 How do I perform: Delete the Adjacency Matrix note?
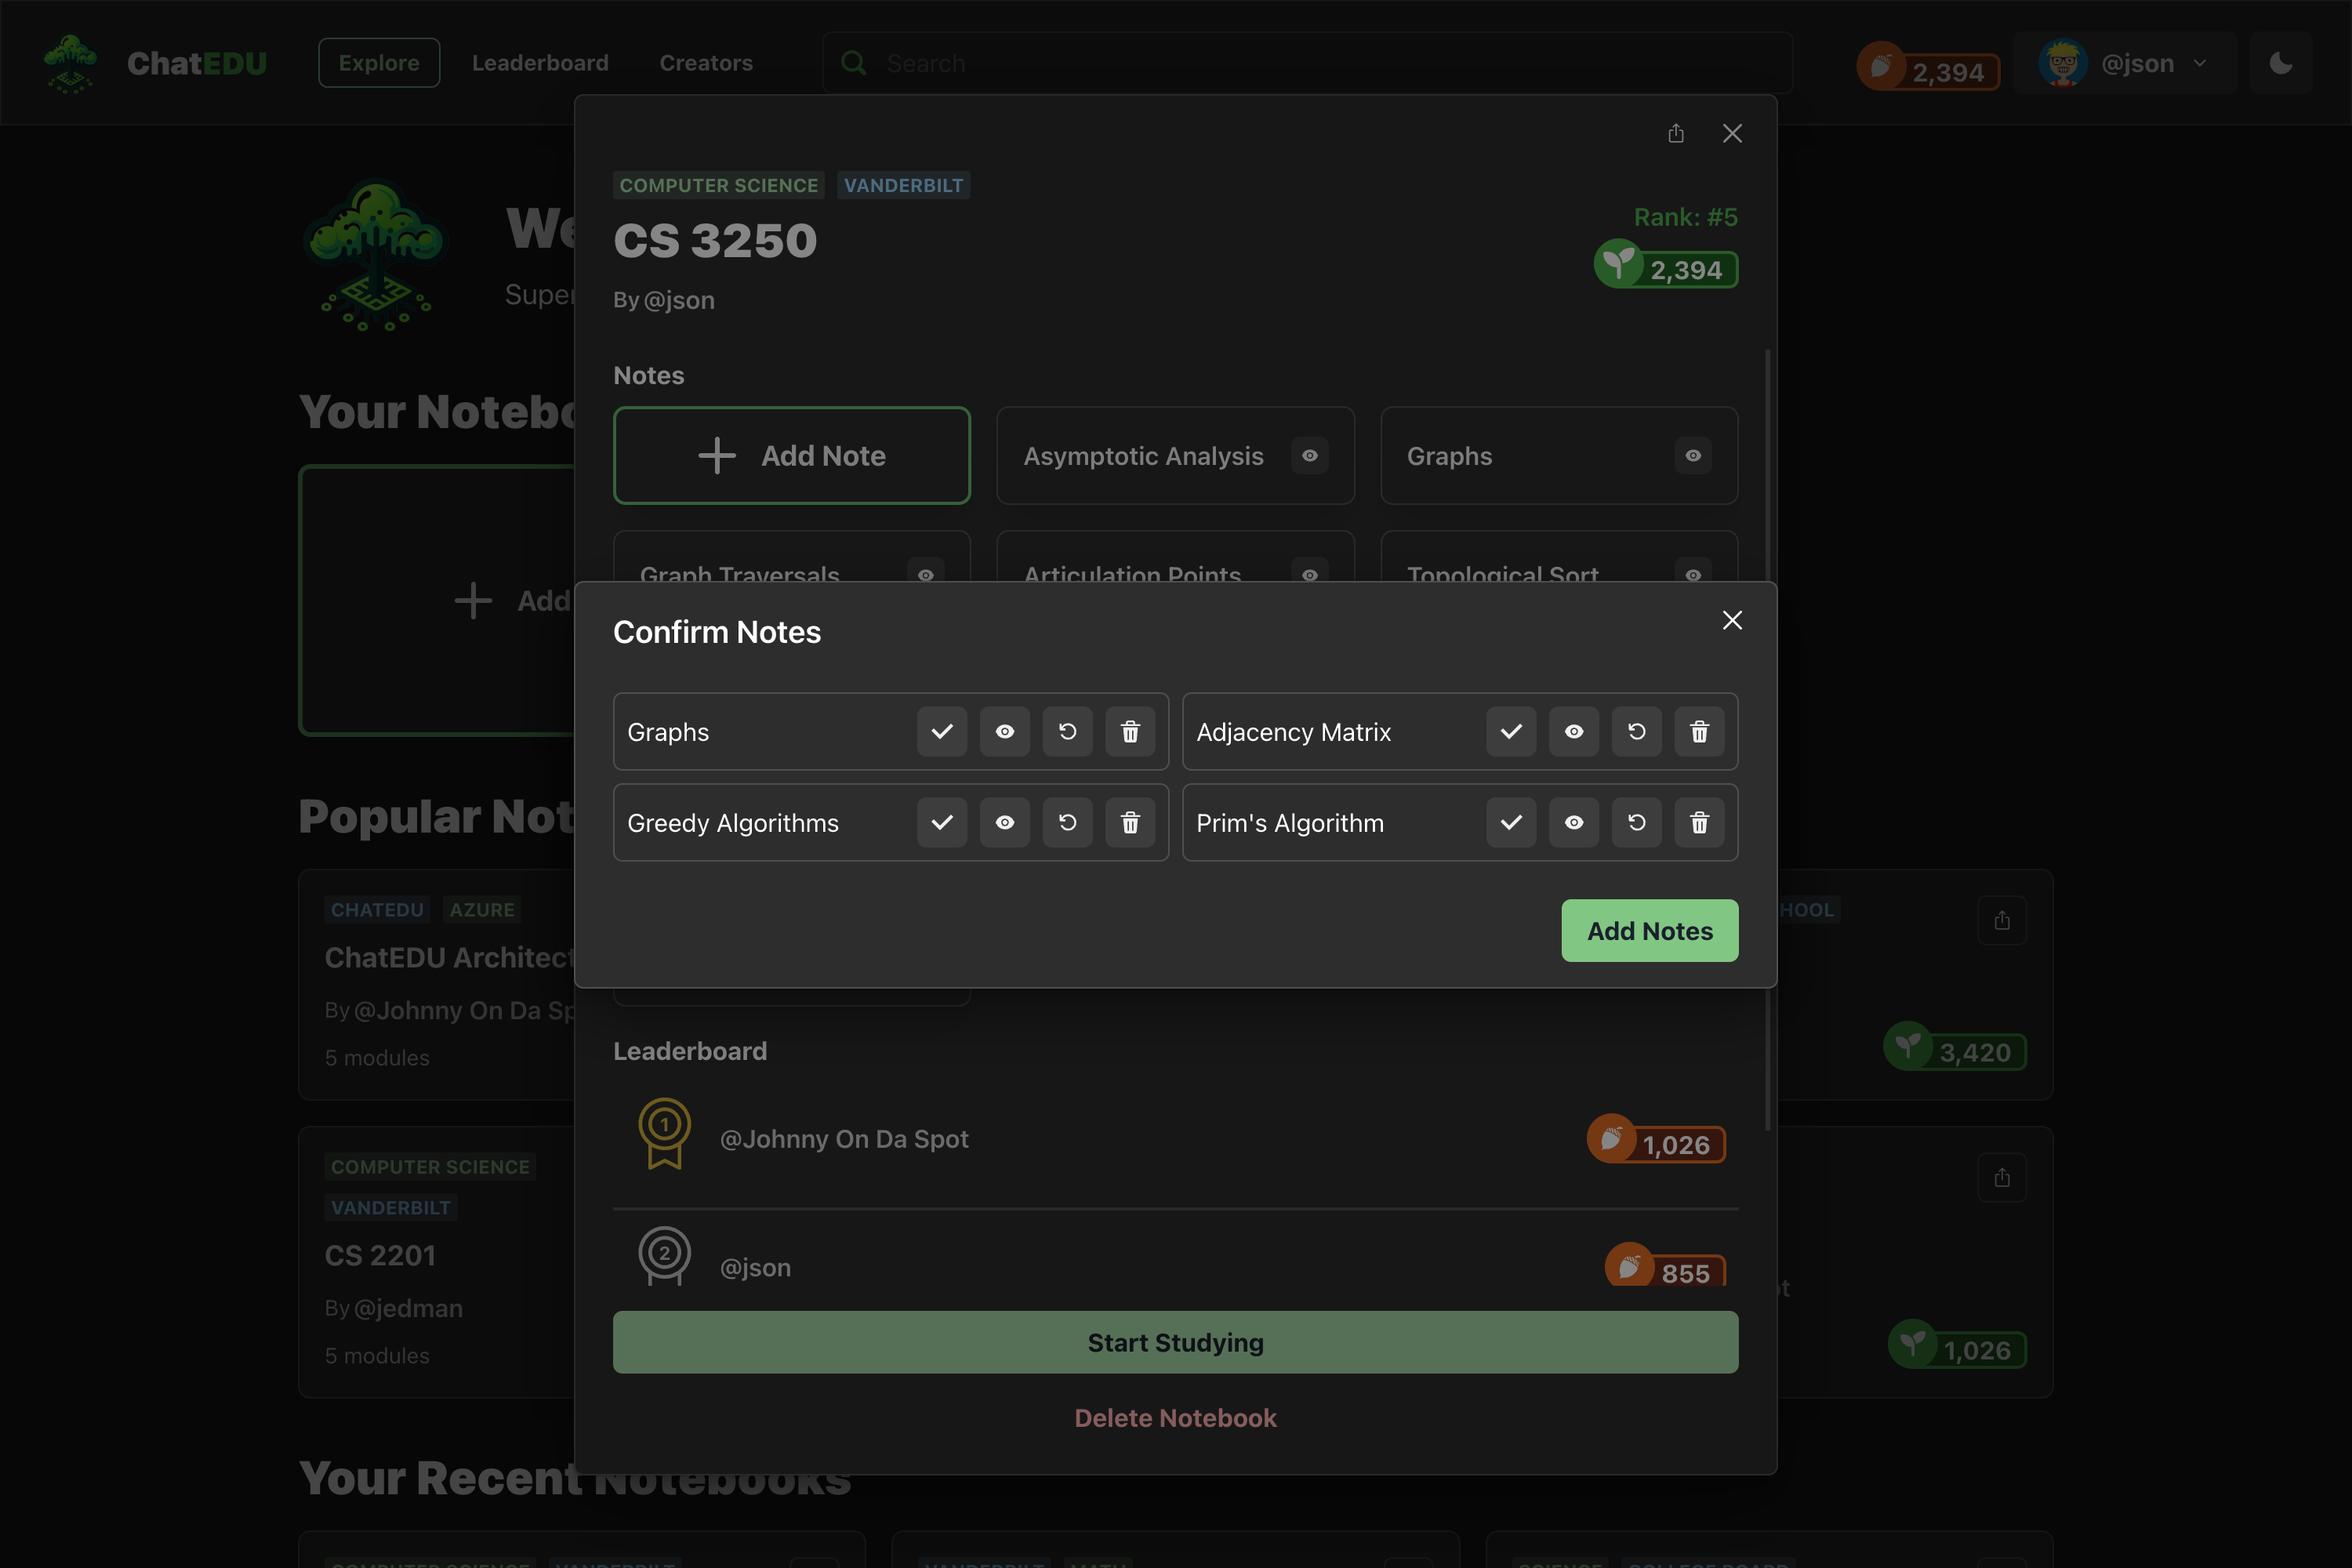1699,732
